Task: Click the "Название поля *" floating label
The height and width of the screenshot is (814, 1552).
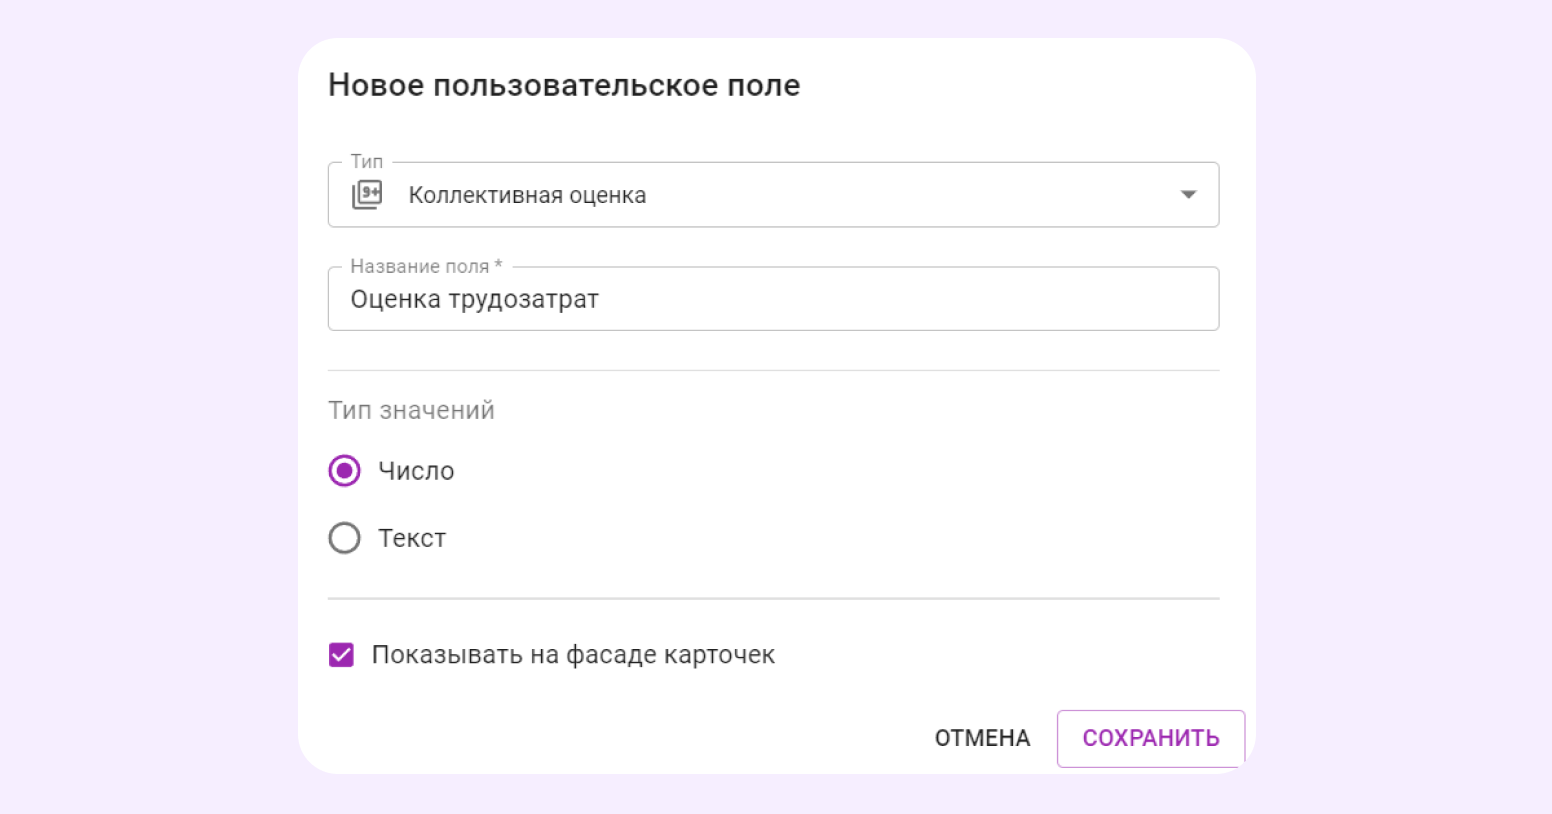Action: click(x=426, y=266)
